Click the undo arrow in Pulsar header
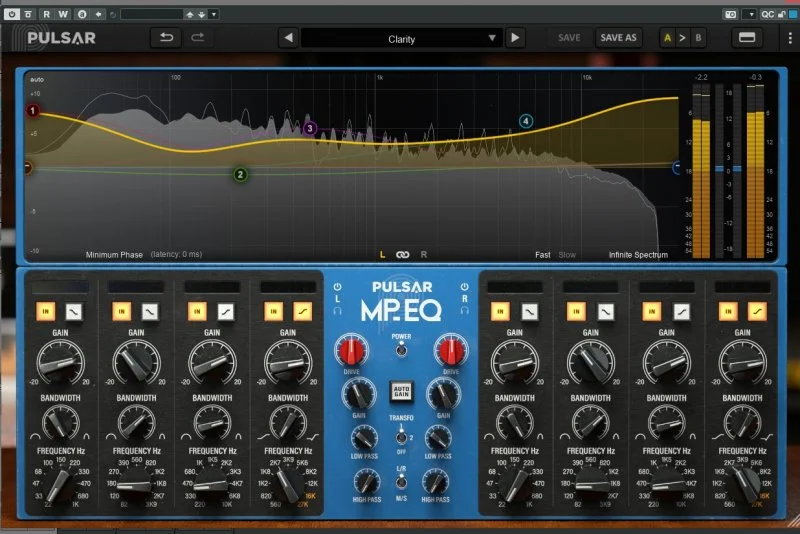Screen dimensions: 800x534 click(x=166, y=38)
